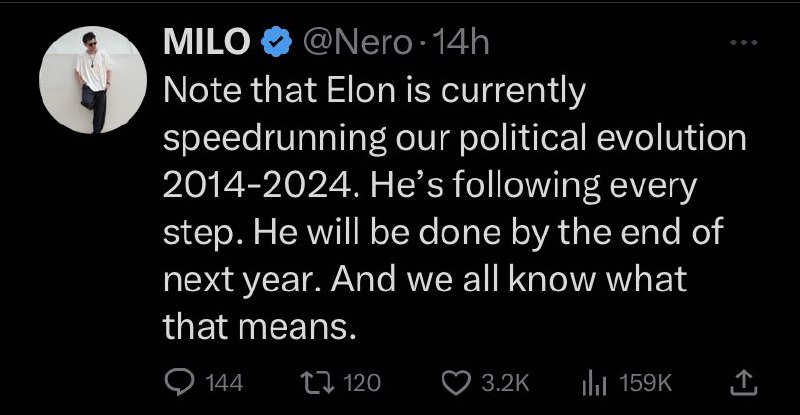Open the @Nero handle link
Screen dimensions: 800x415
(357, 43)
